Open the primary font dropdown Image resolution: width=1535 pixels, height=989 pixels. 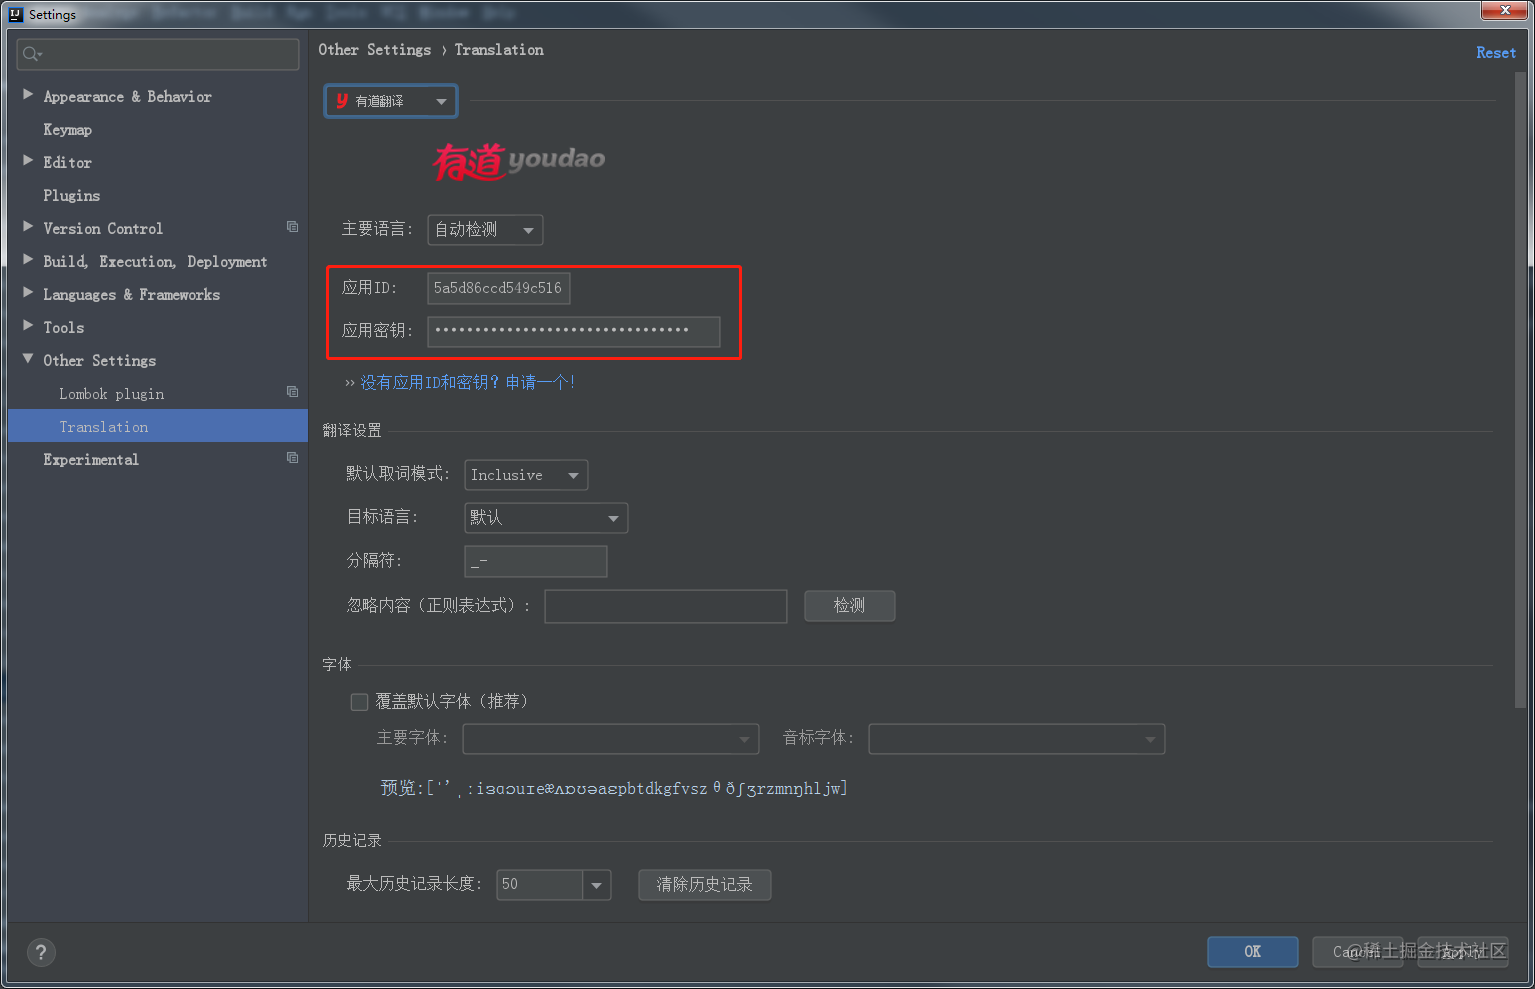coord(610,739)
